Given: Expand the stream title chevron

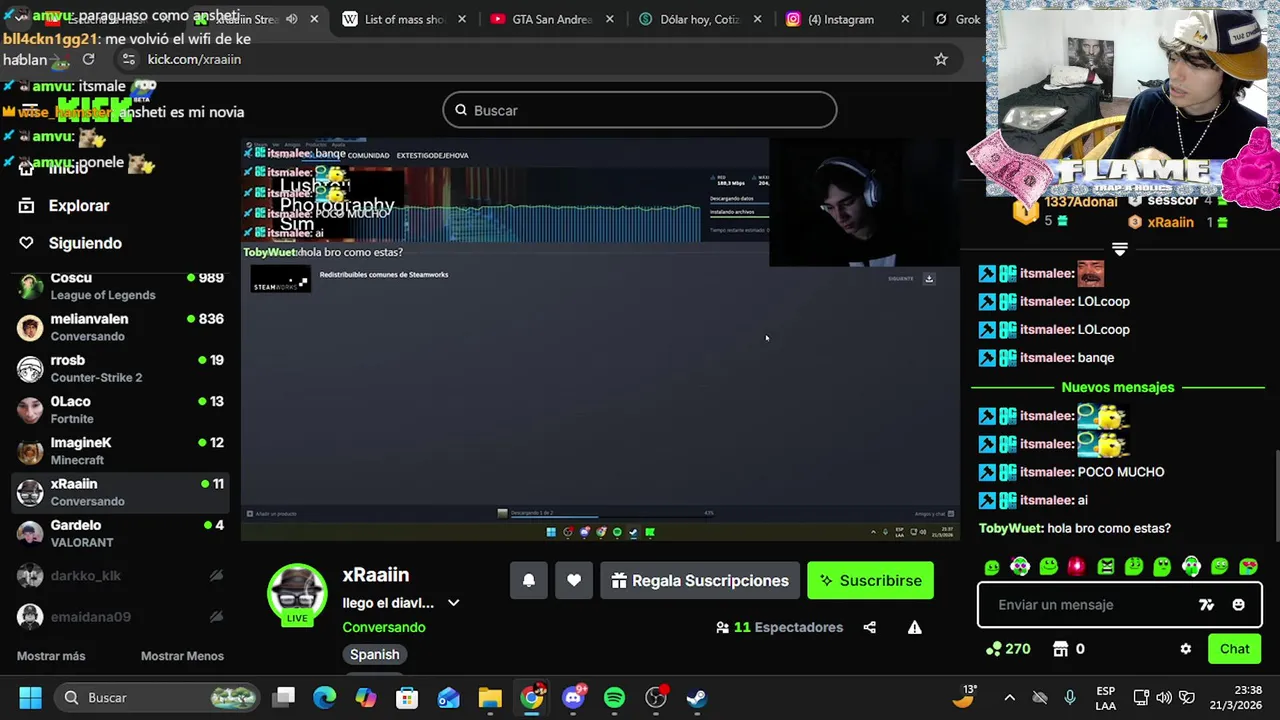Looking at the screenshot, I should point(453,603).
